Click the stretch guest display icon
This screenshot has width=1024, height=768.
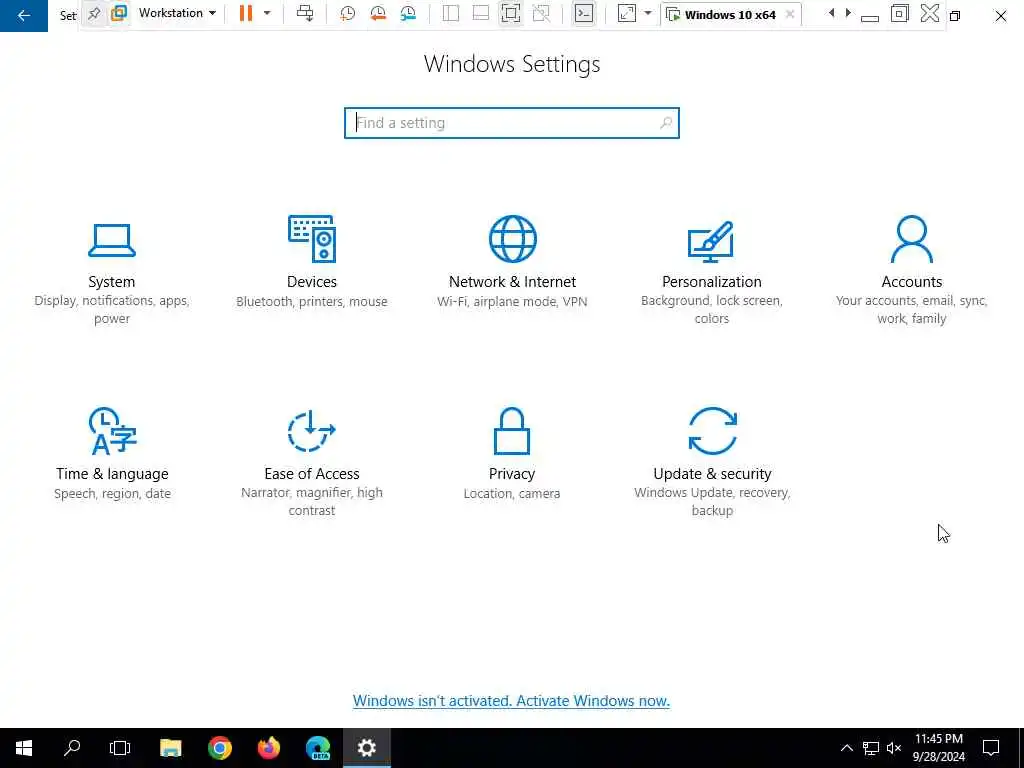pos(627,13)
